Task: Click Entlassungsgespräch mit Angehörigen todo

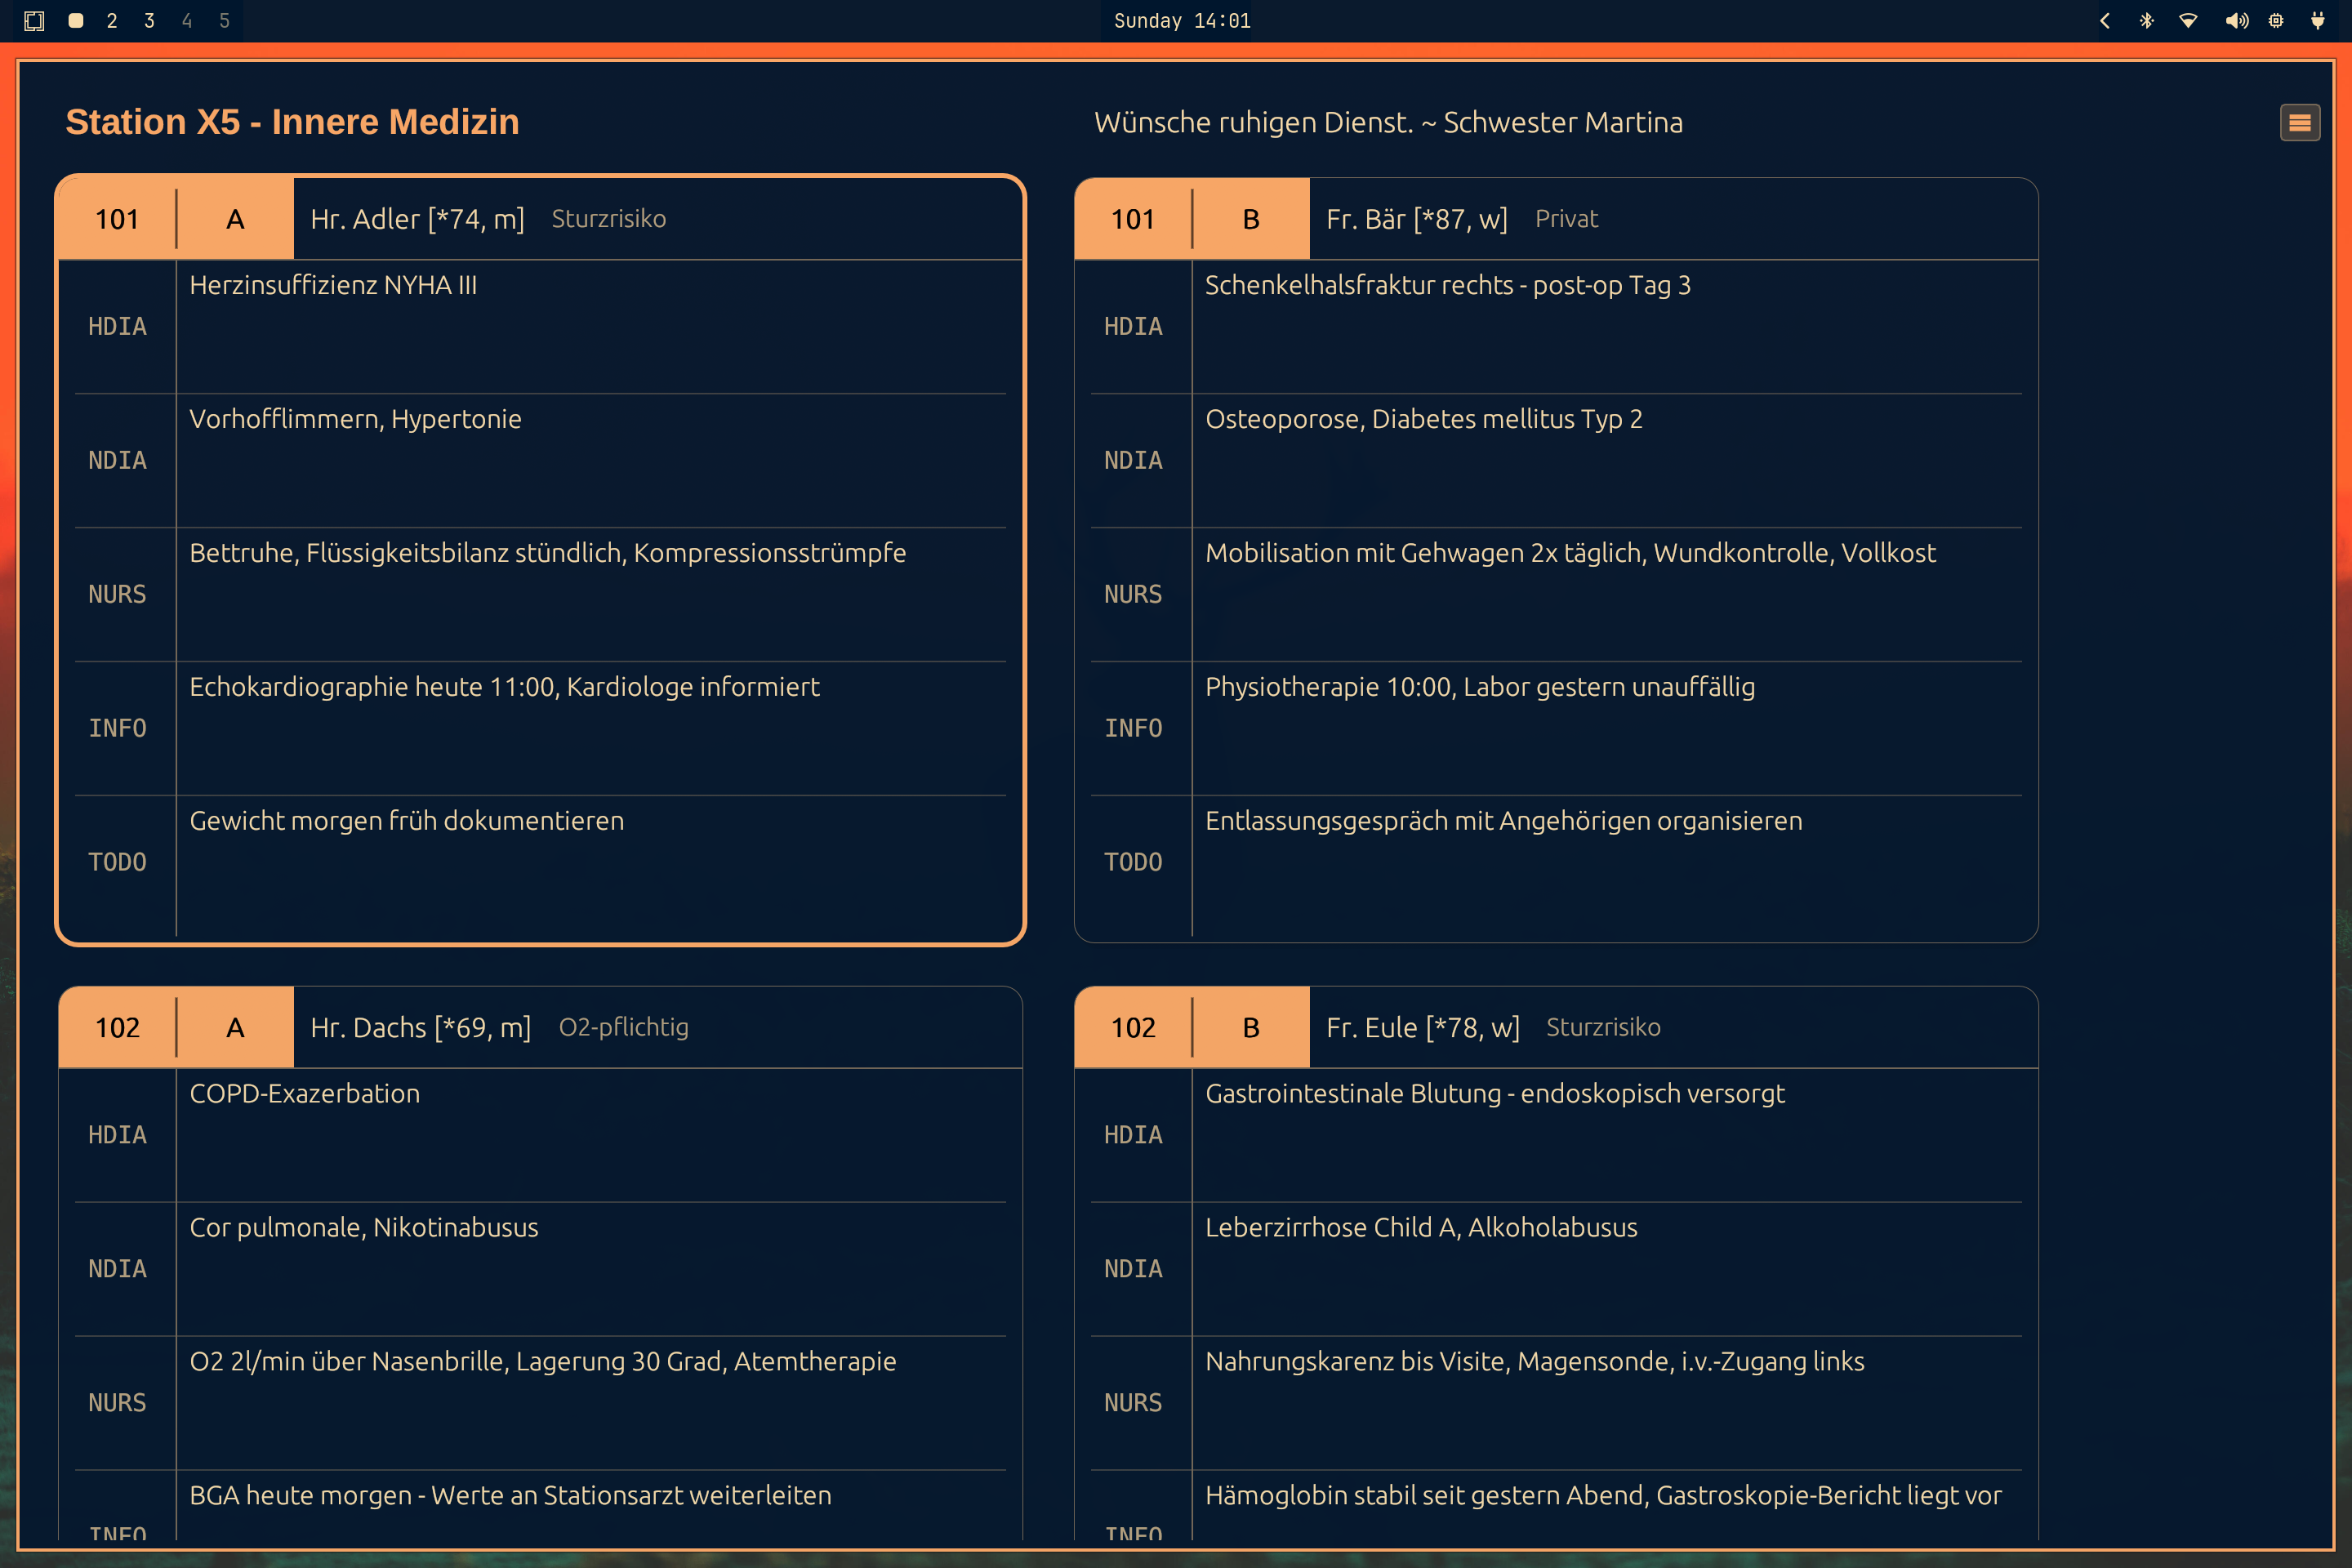Action: point(1504,821)
